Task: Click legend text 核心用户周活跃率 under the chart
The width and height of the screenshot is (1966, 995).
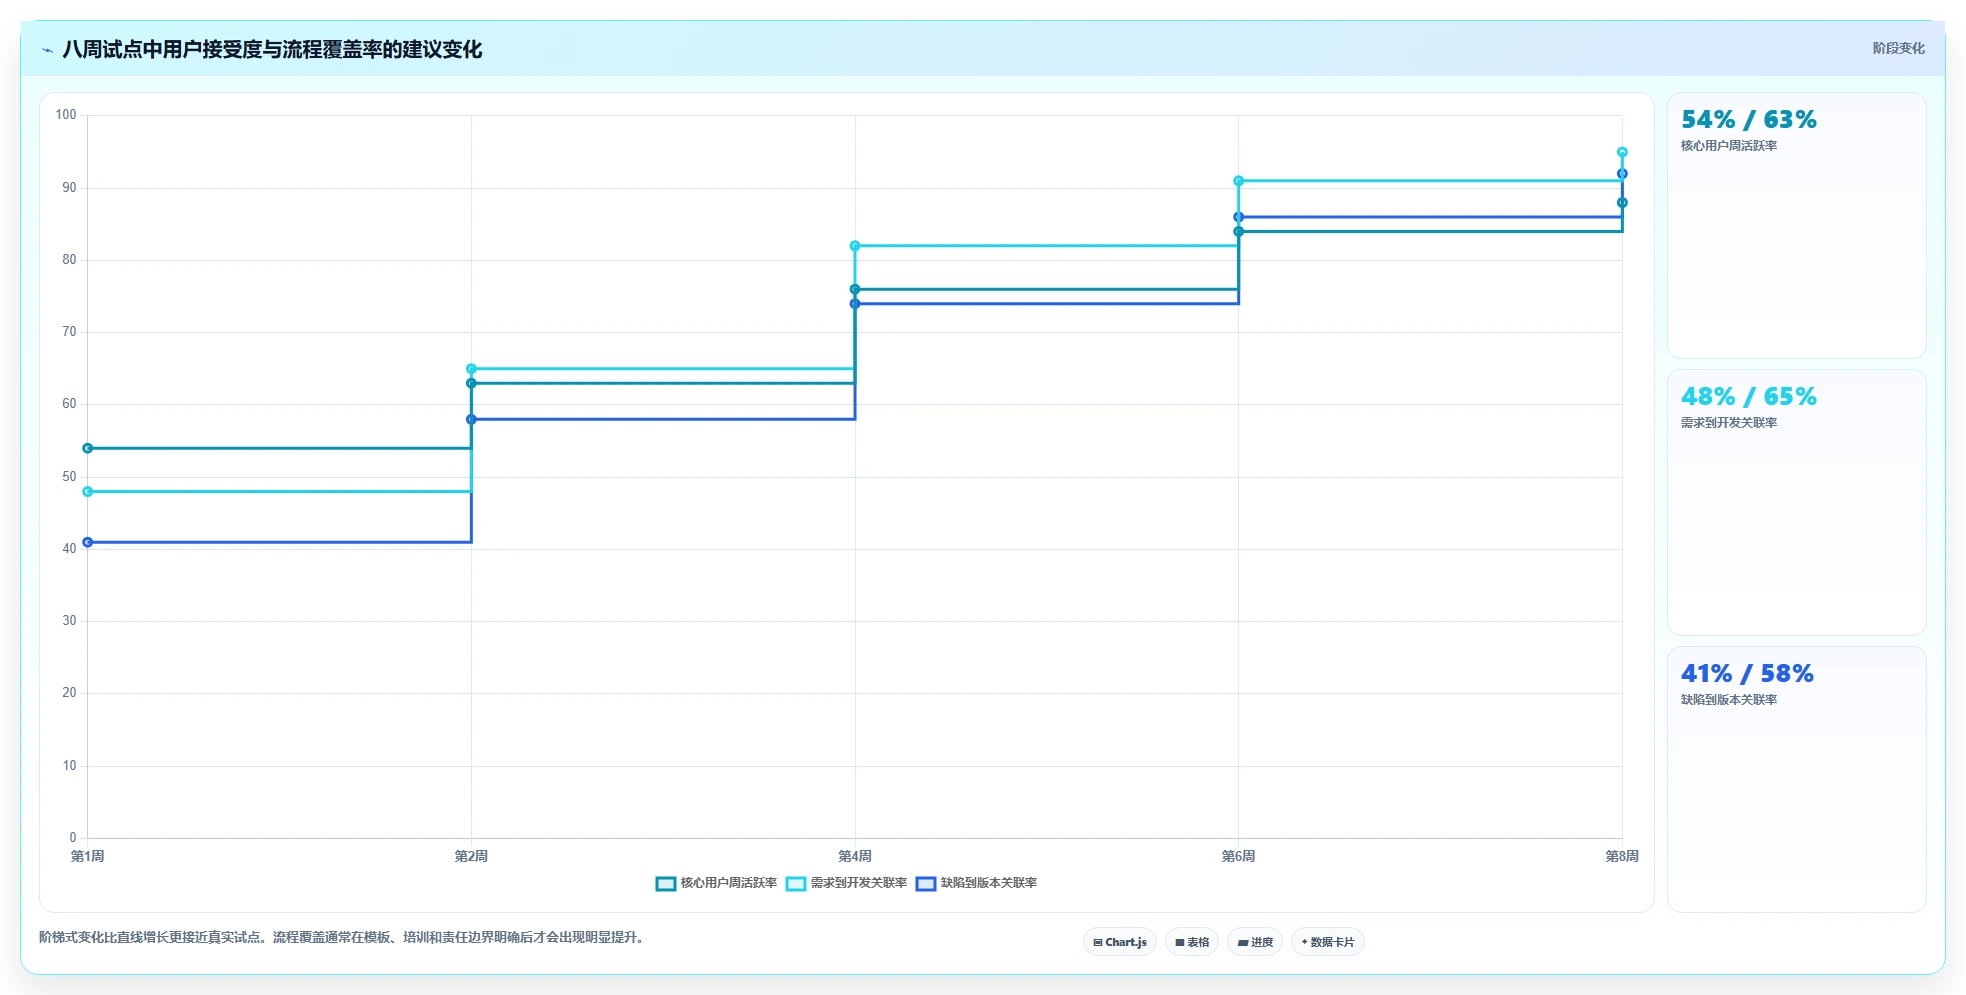Action: point(729,883)
